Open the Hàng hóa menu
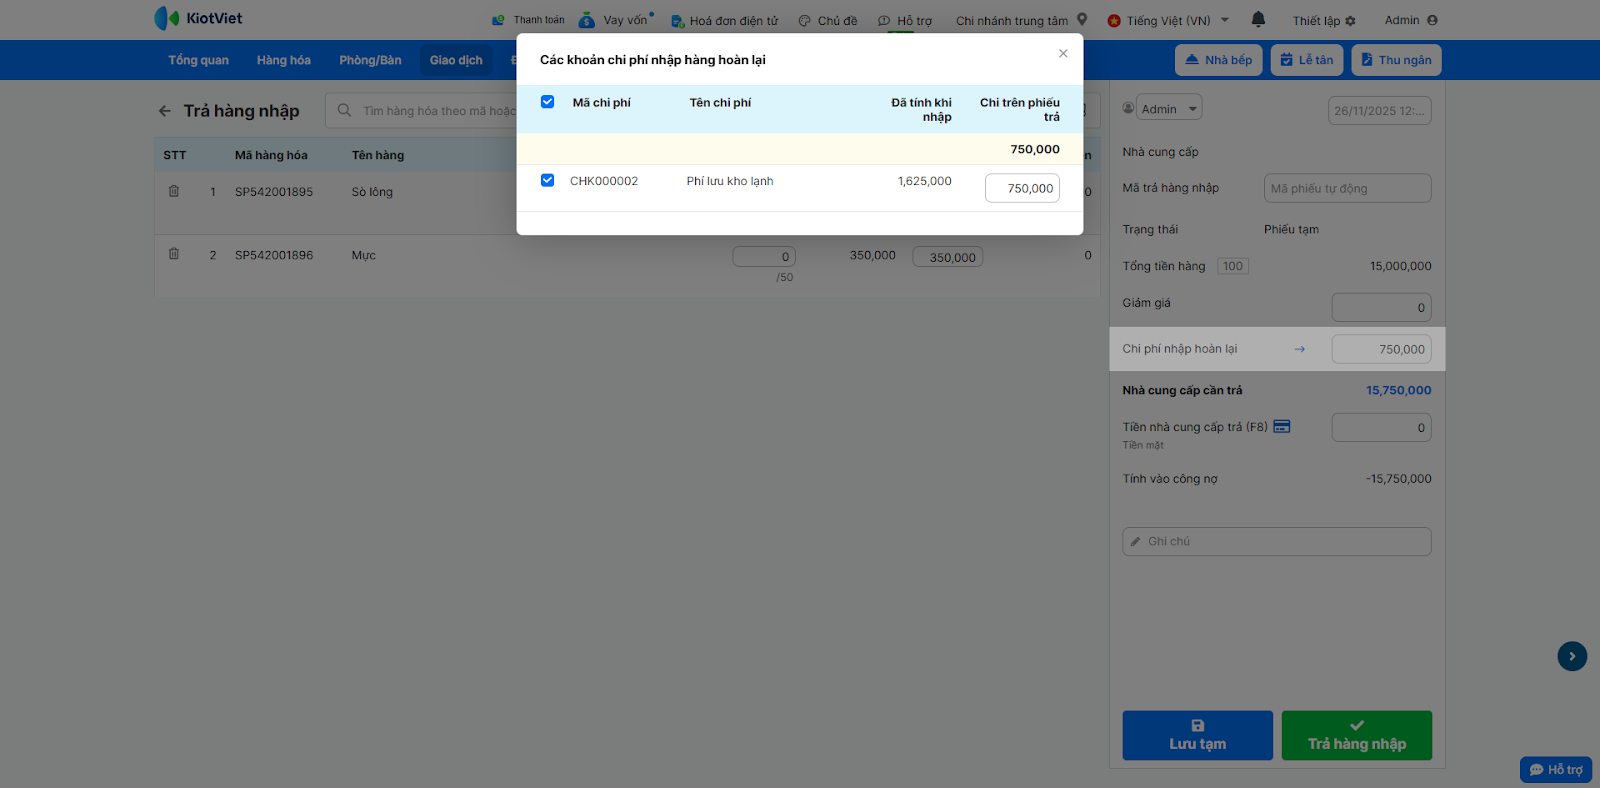Image resolution: width=1600 pixels, height=788 pixels. (284, 60)
